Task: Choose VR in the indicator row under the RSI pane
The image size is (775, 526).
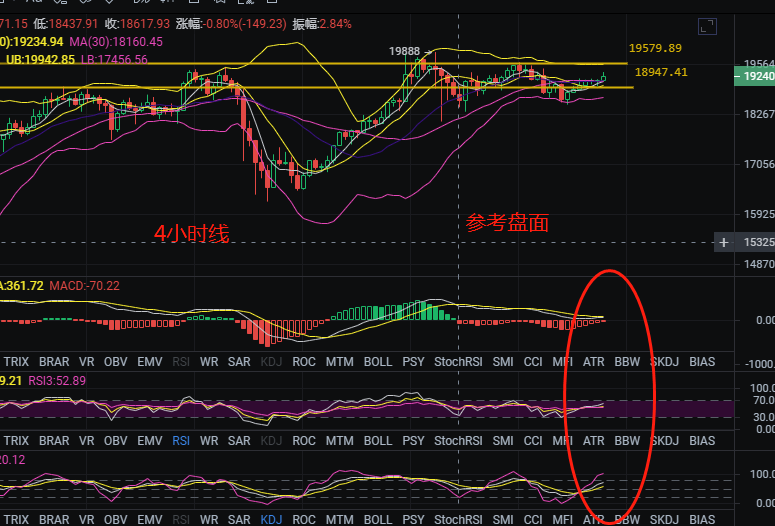Action: pyautogui.click(x=86, y=441)
